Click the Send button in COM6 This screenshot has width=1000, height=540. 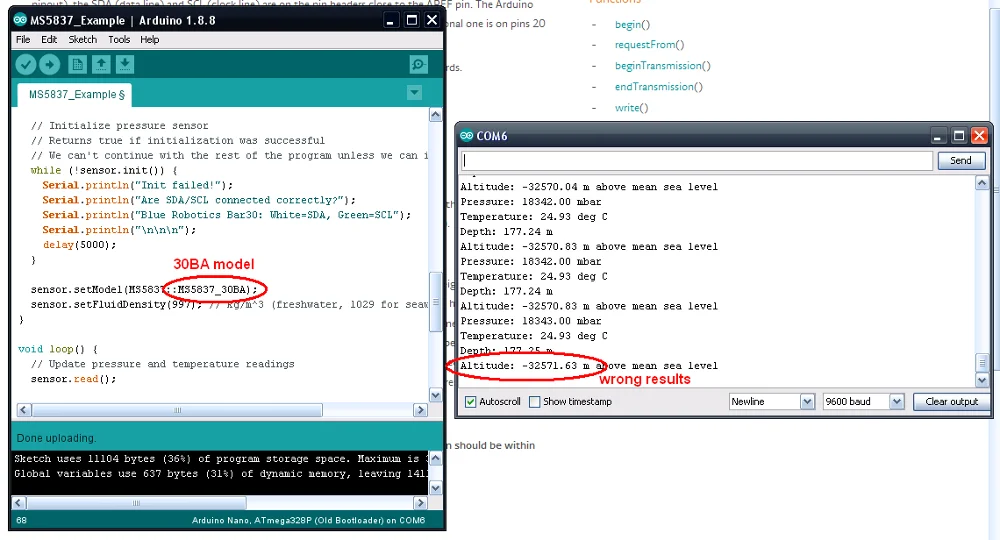click(x=960, y=161)
